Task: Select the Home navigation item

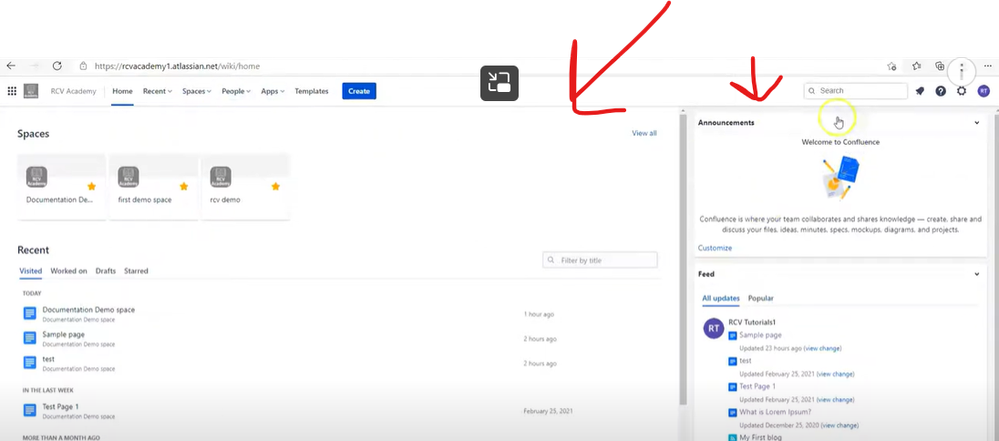Action: click(x=122, y=91)
